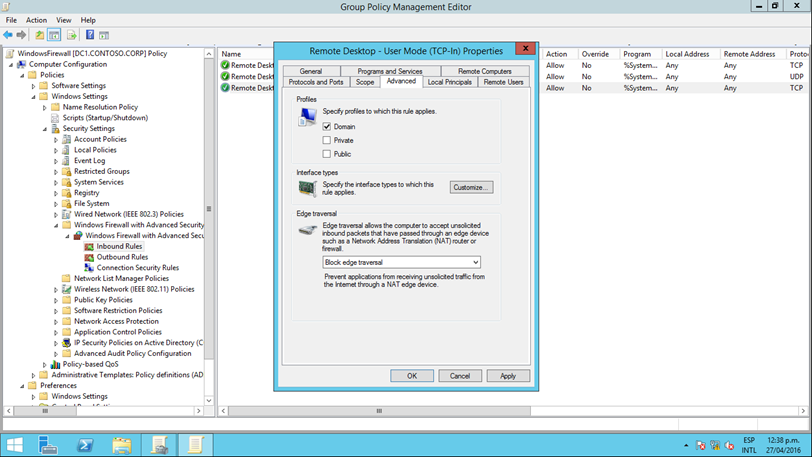Click the green check icon of third rule
This screenshot has height=457, width=812.
pyautogui.click(x=225, y=88)
